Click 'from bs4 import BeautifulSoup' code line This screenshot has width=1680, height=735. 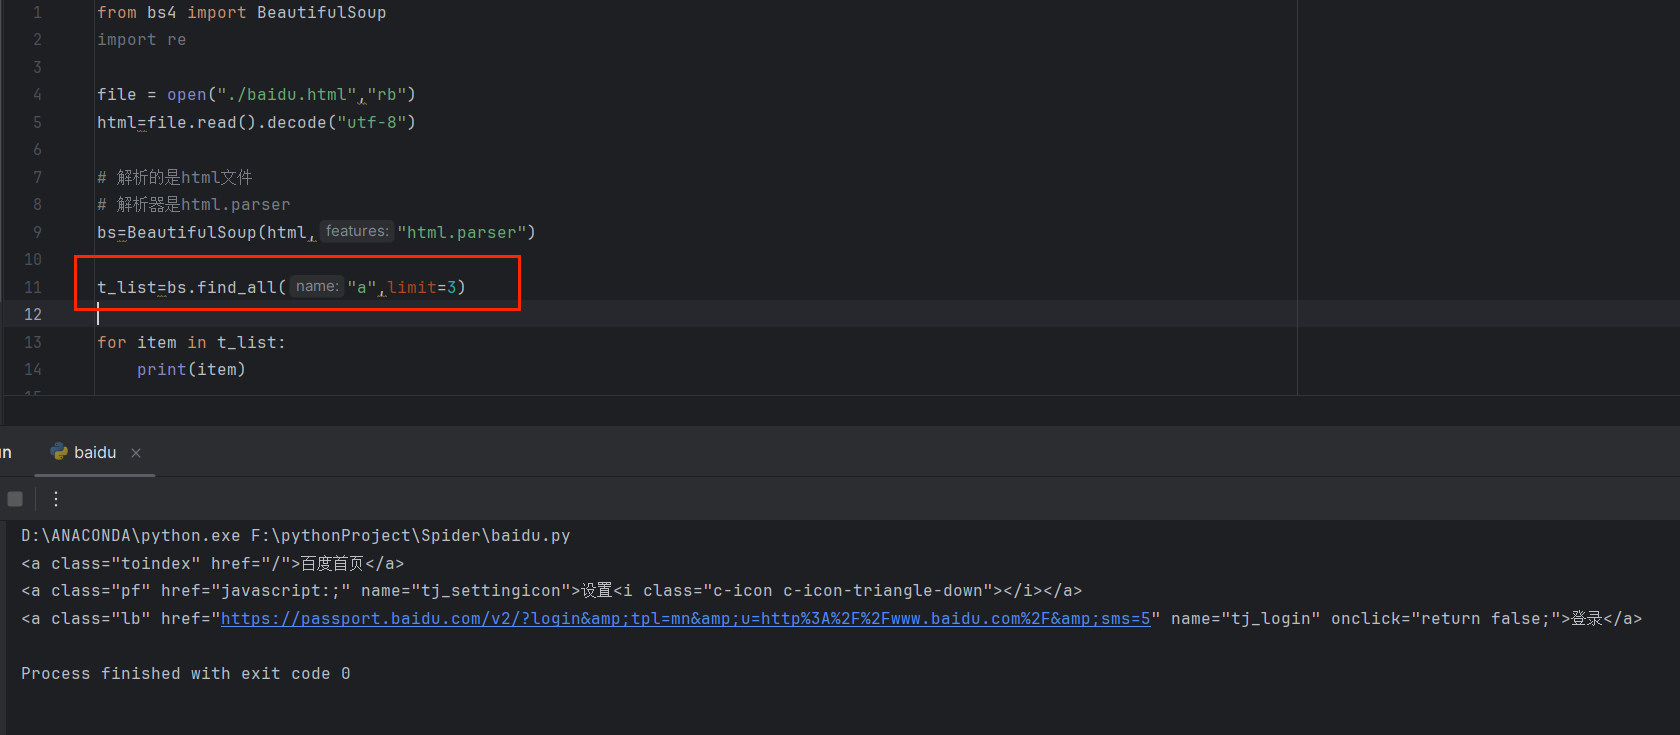pyautogui.click(x=241, y=13)
